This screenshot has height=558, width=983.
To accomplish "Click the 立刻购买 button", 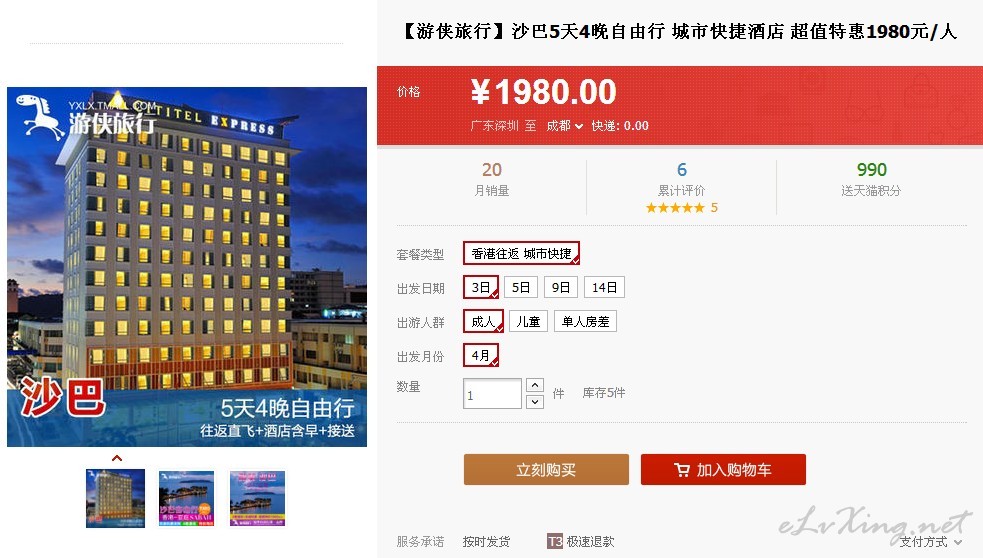I will point(546,470).
